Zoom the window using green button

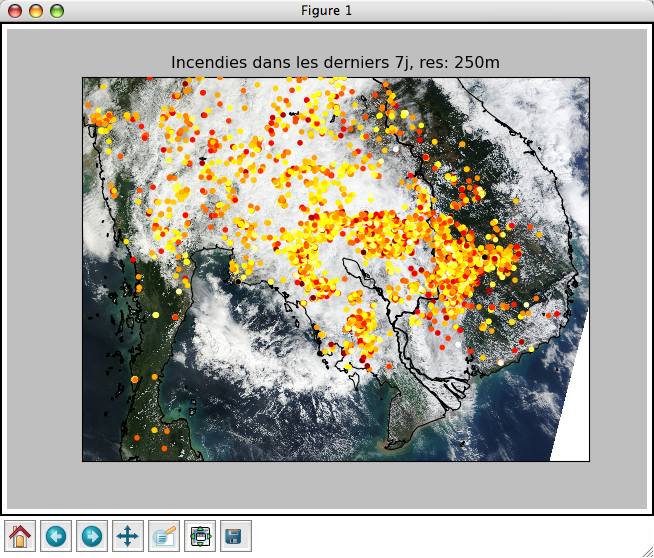click(57, 11)
